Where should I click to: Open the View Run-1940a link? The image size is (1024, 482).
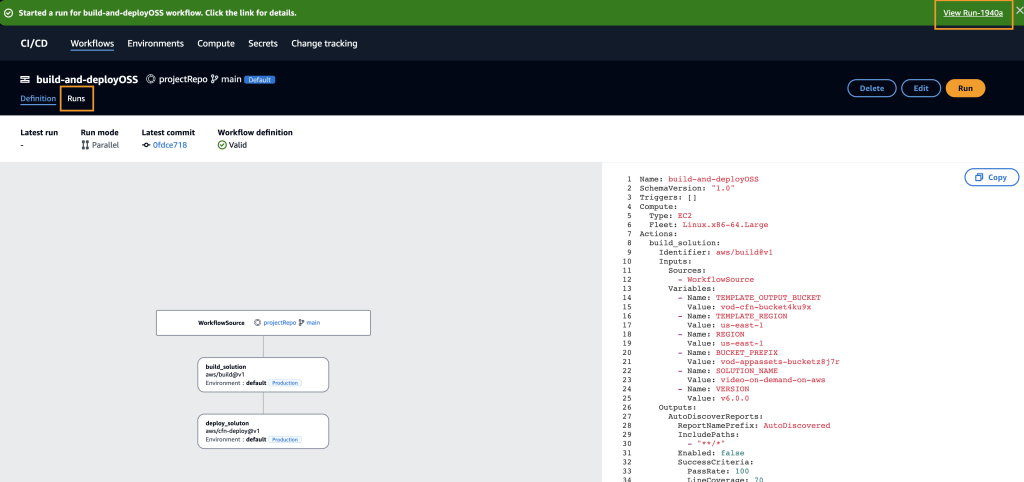click(972, 13)
